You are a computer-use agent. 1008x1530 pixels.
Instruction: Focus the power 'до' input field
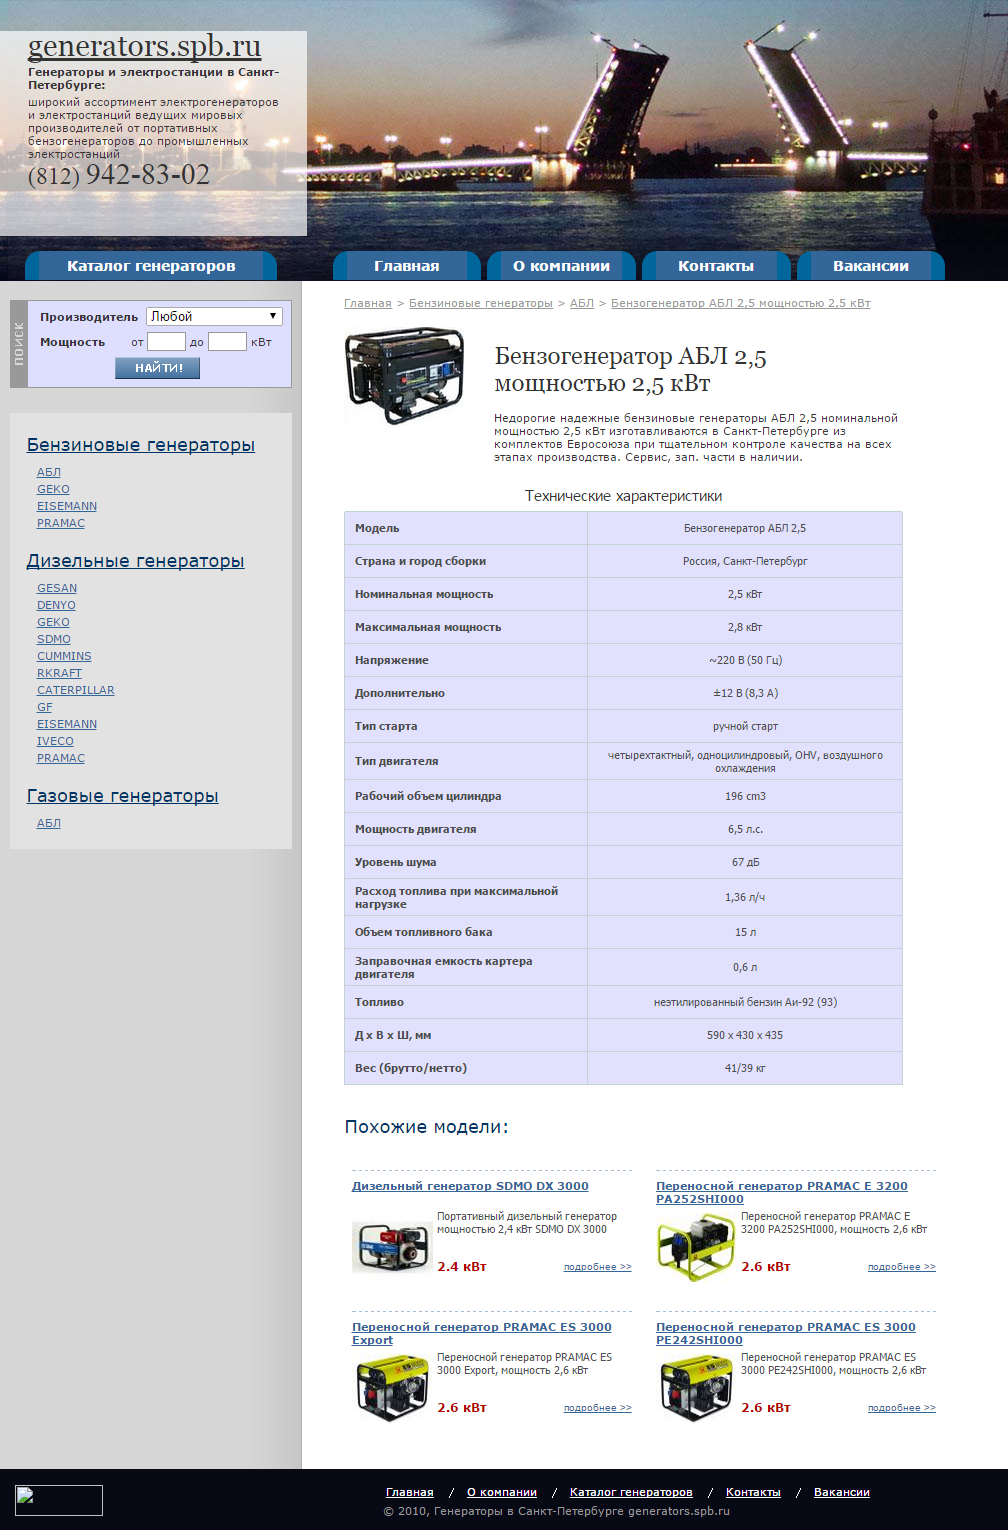227,342
